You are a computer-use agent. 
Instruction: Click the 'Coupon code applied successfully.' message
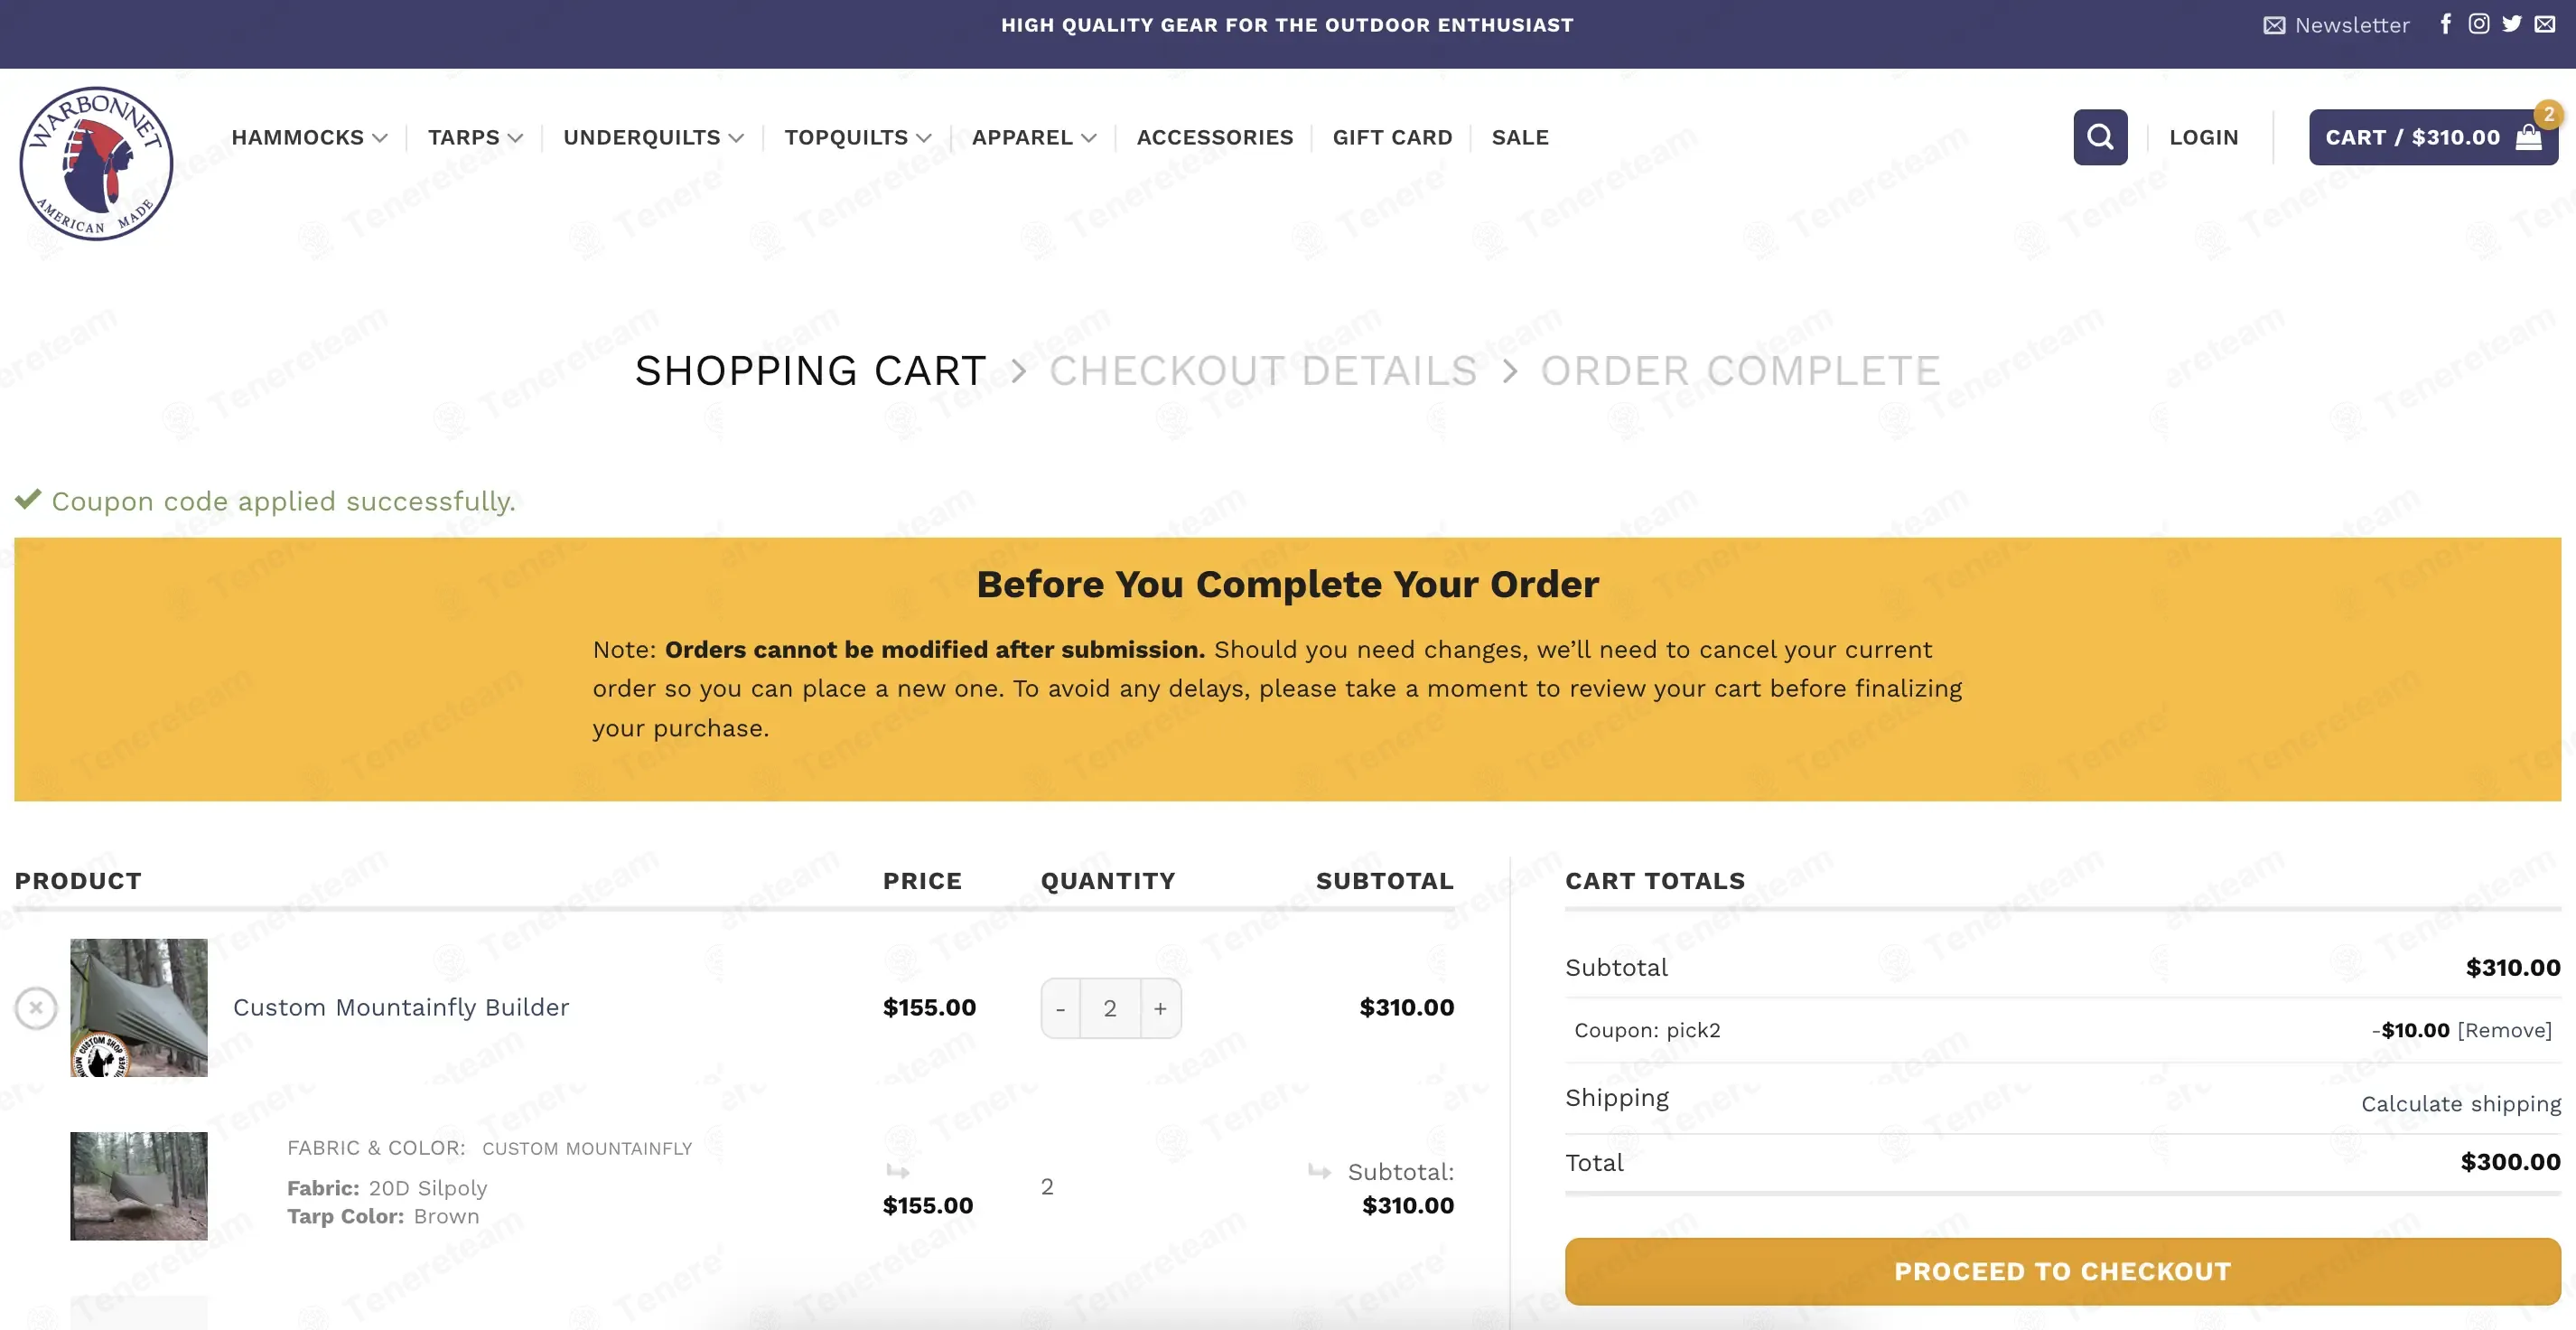coord(283,501)
